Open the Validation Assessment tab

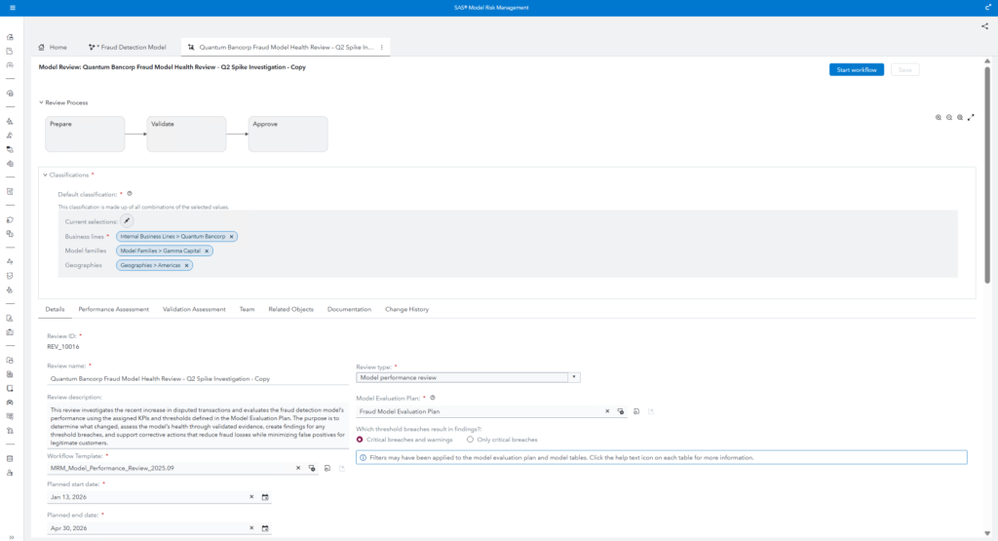coord(194,309)
